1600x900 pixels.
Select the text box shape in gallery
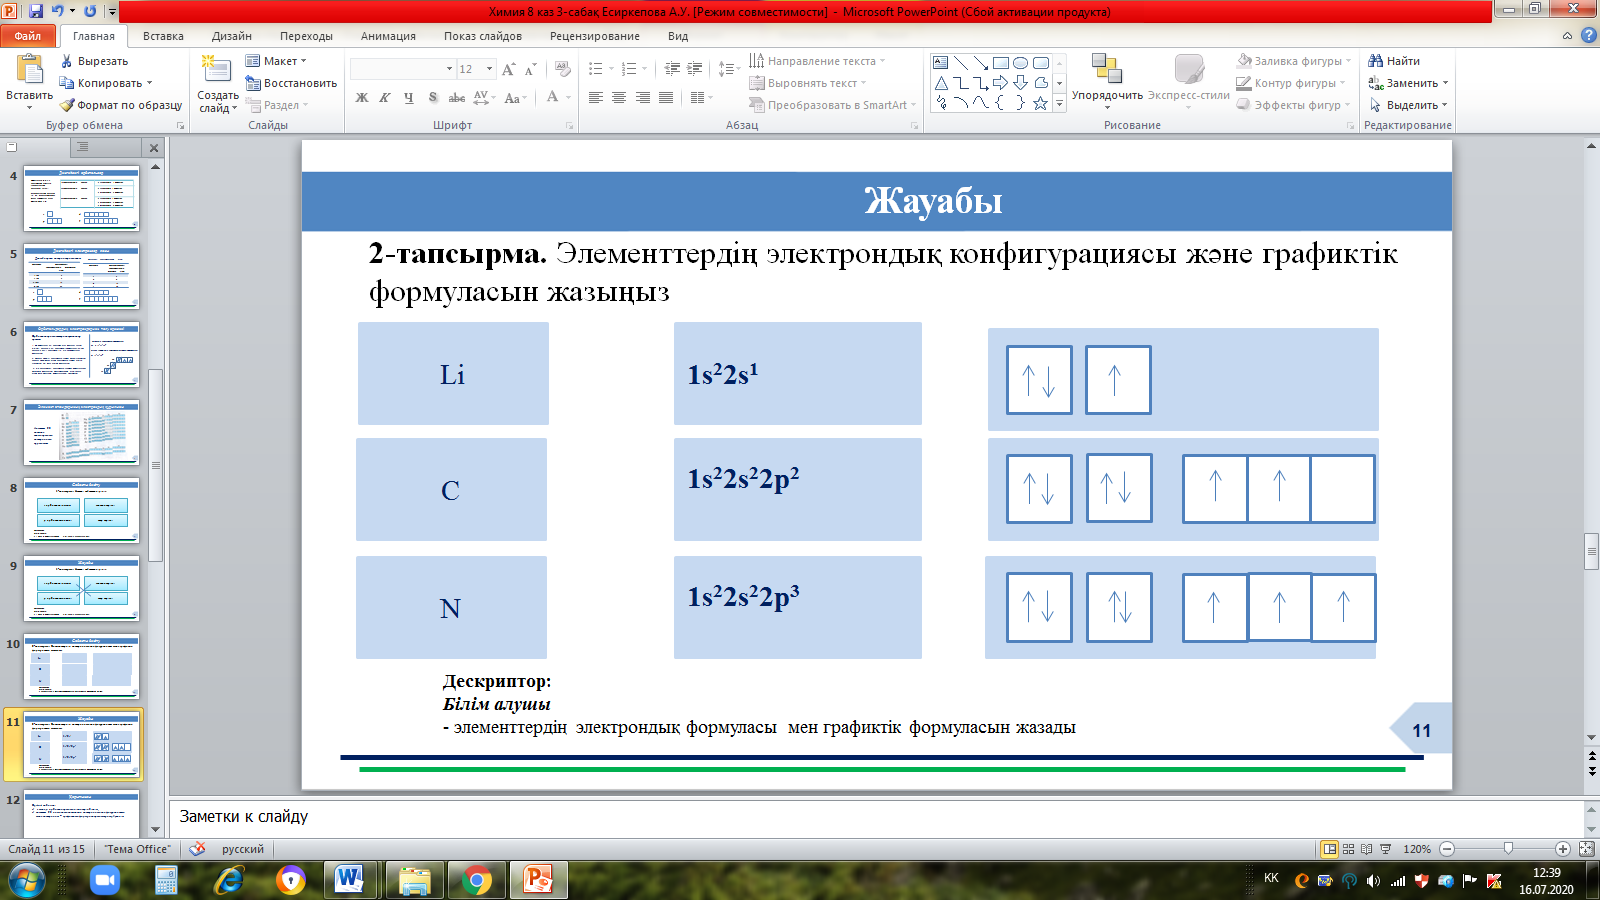click(x=941, y=62)
